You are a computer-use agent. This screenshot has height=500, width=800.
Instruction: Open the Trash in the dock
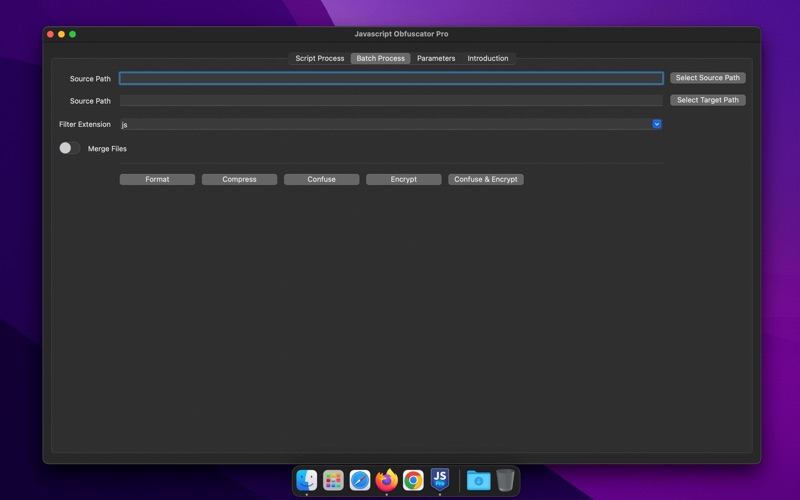click(505, 480)
